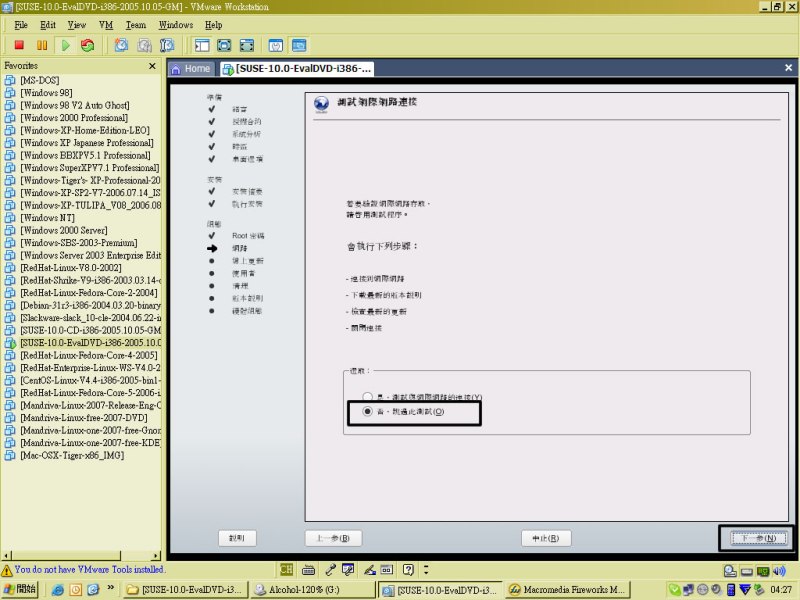The width and height of the screenshot is (800, 600).
Task: Open the VM menu
Action: click(106, 25)
